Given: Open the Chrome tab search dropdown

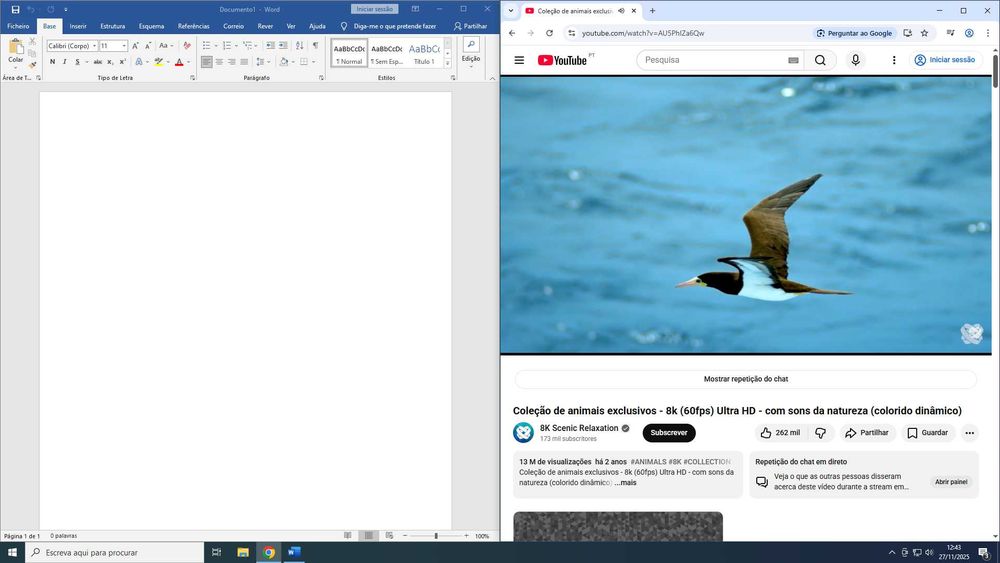Looking at the screenshot, I should pyautogui.click(x=511, y=11).
